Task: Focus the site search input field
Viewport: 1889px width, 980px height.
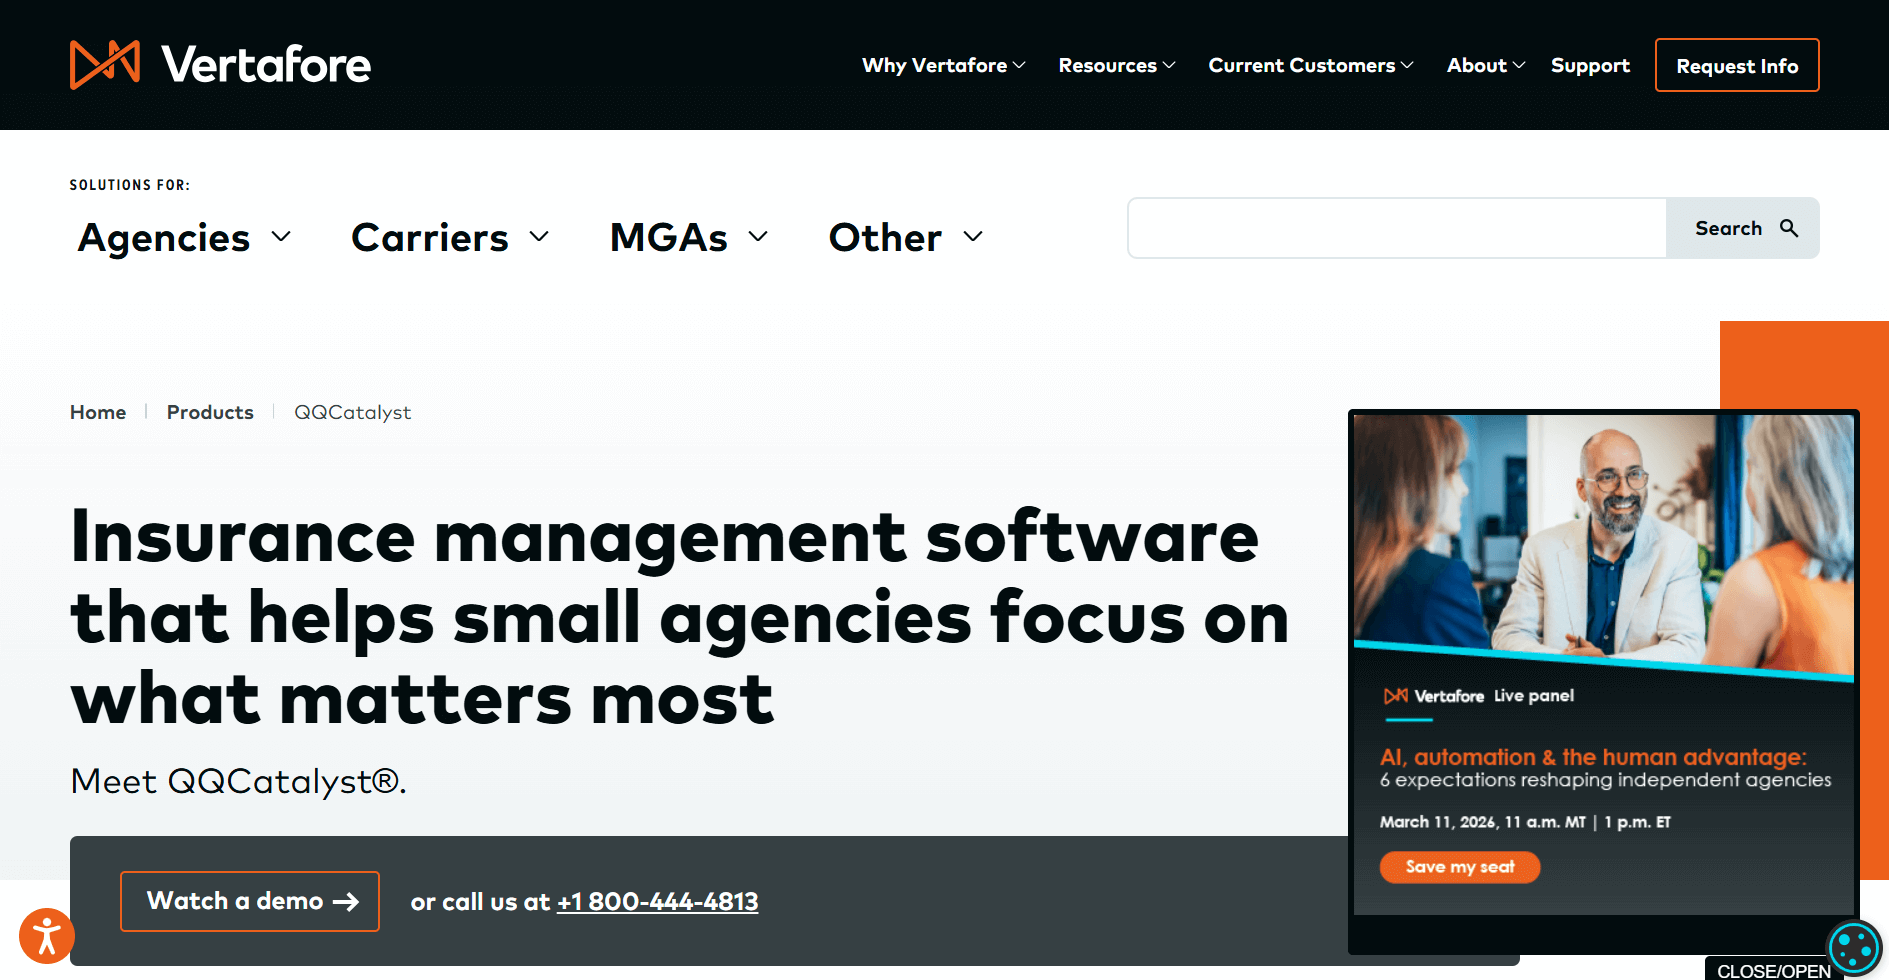Action: (1397, 228)
